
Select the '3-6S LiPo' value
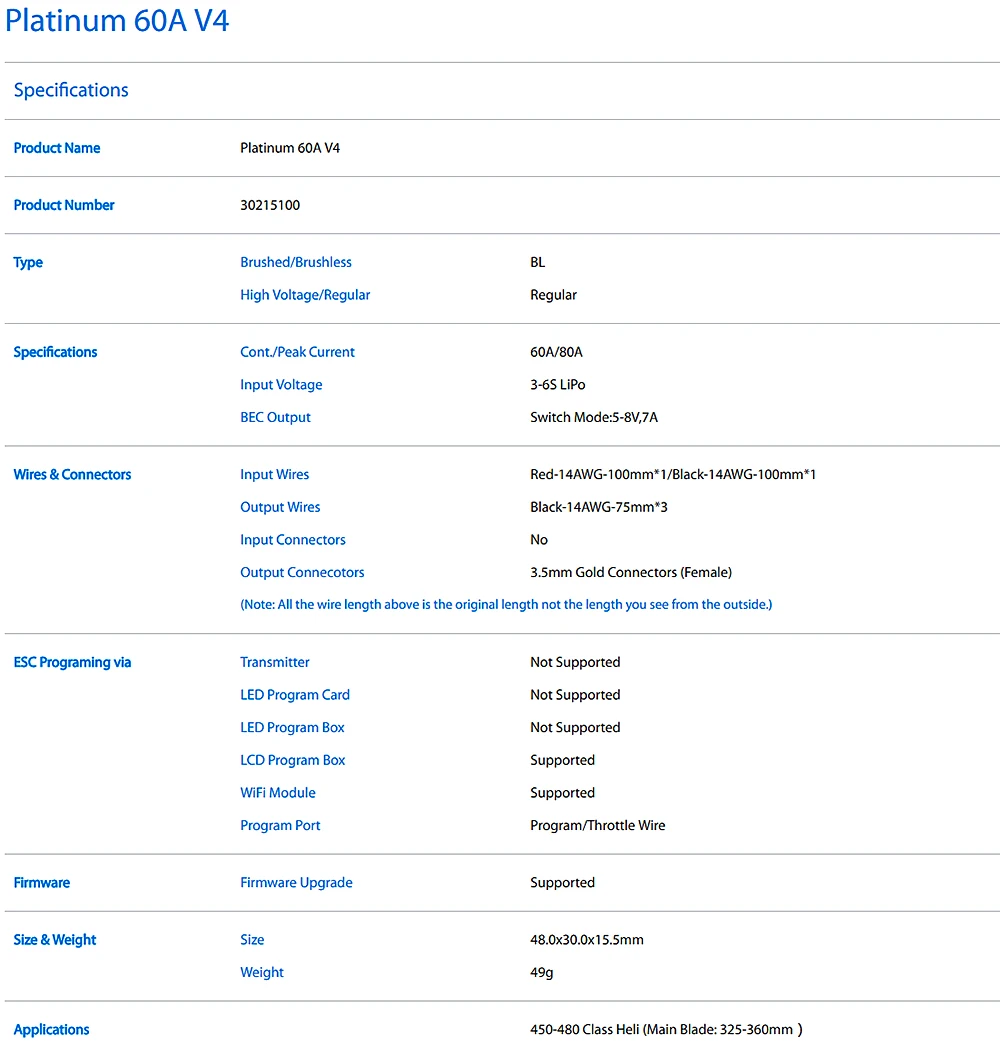click(558, 384)
